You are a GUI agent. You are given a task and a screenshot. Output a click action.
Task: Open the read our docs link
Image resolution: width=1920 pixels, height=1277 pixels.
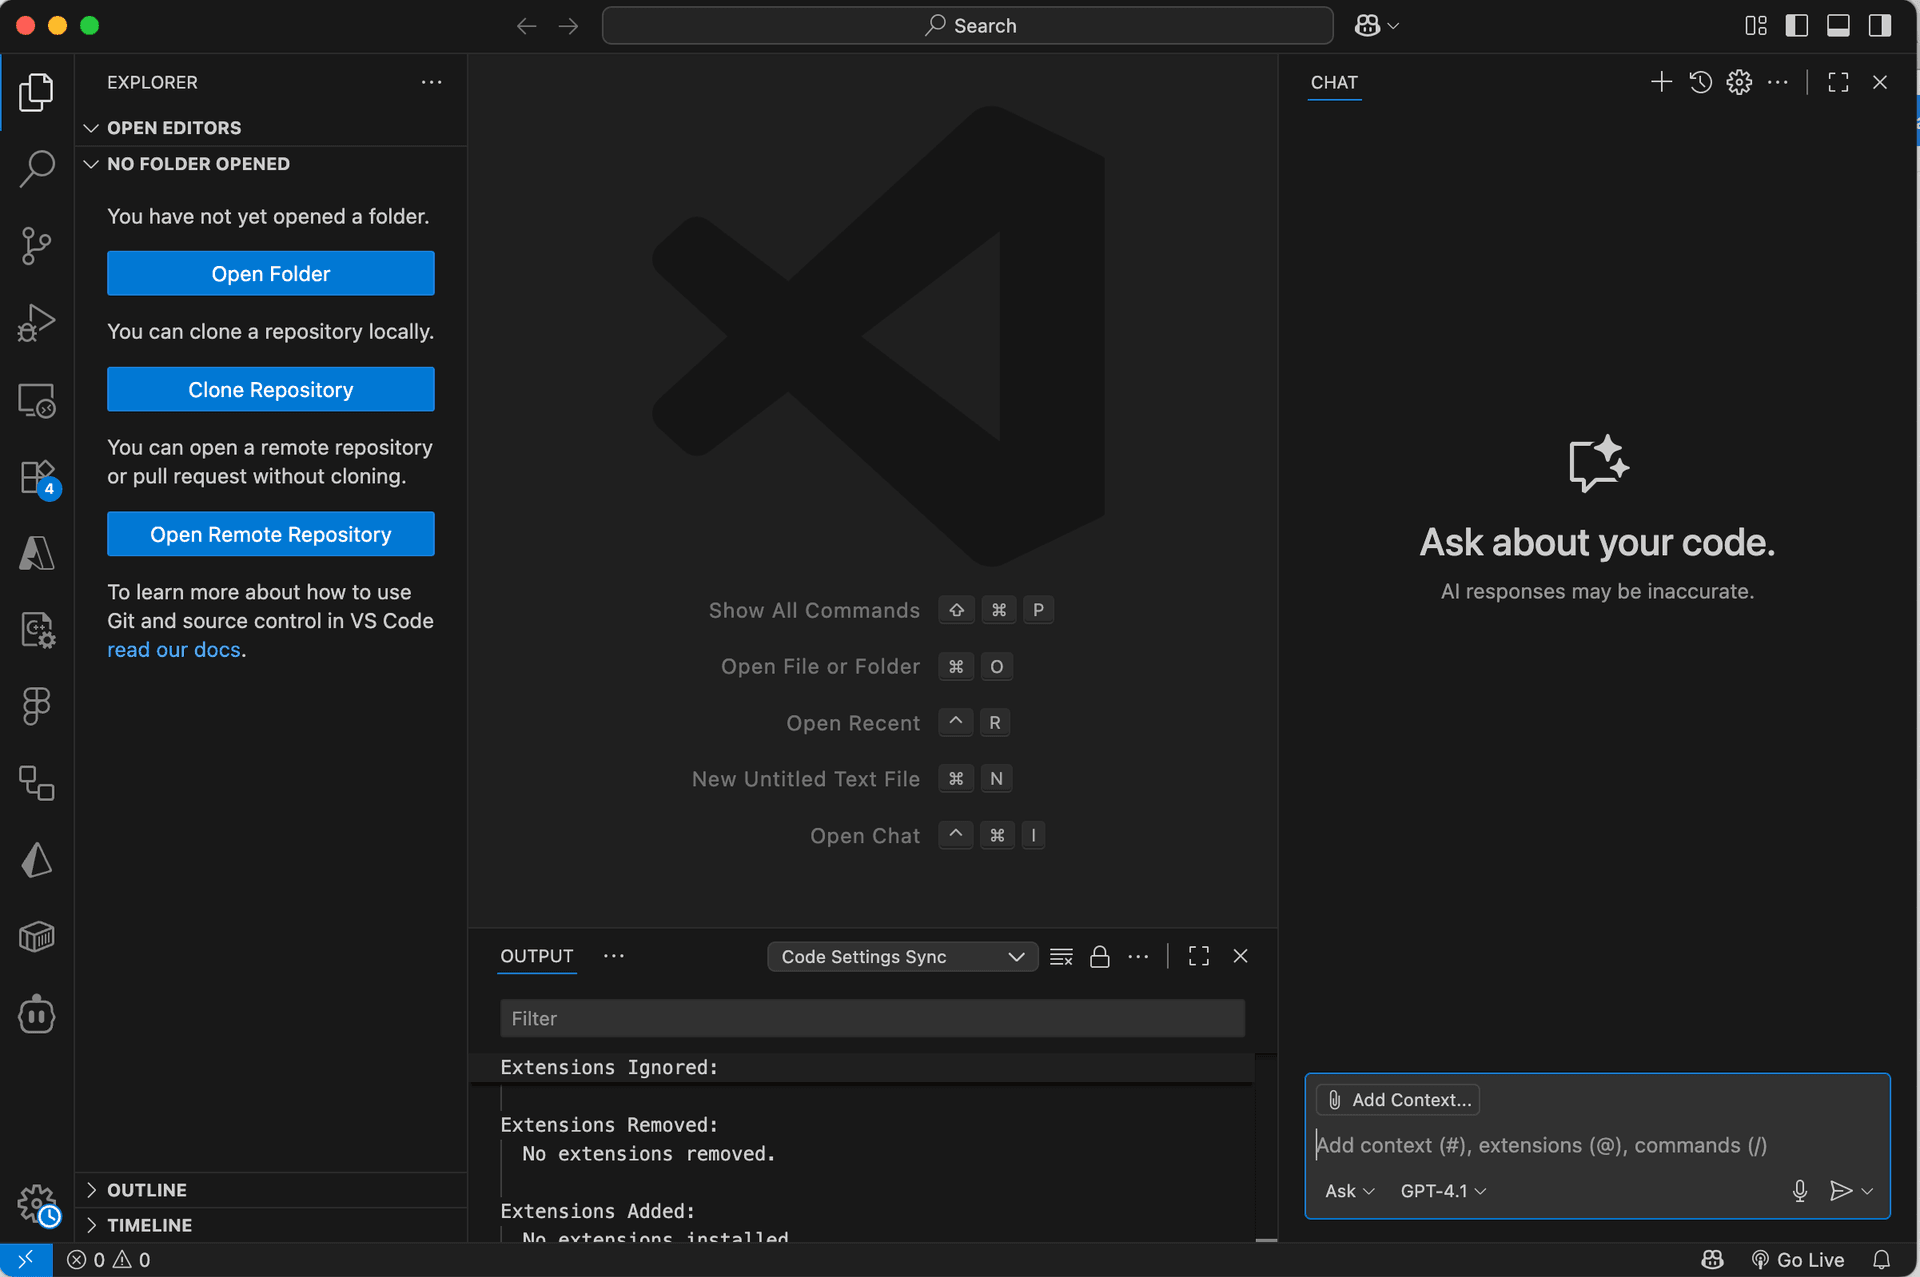click(x=173, y=649)
